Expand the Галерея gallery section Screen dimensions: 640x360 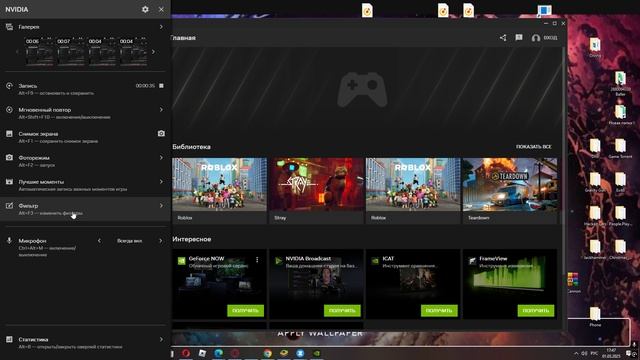pyautogui.click(x=161, y=27)
